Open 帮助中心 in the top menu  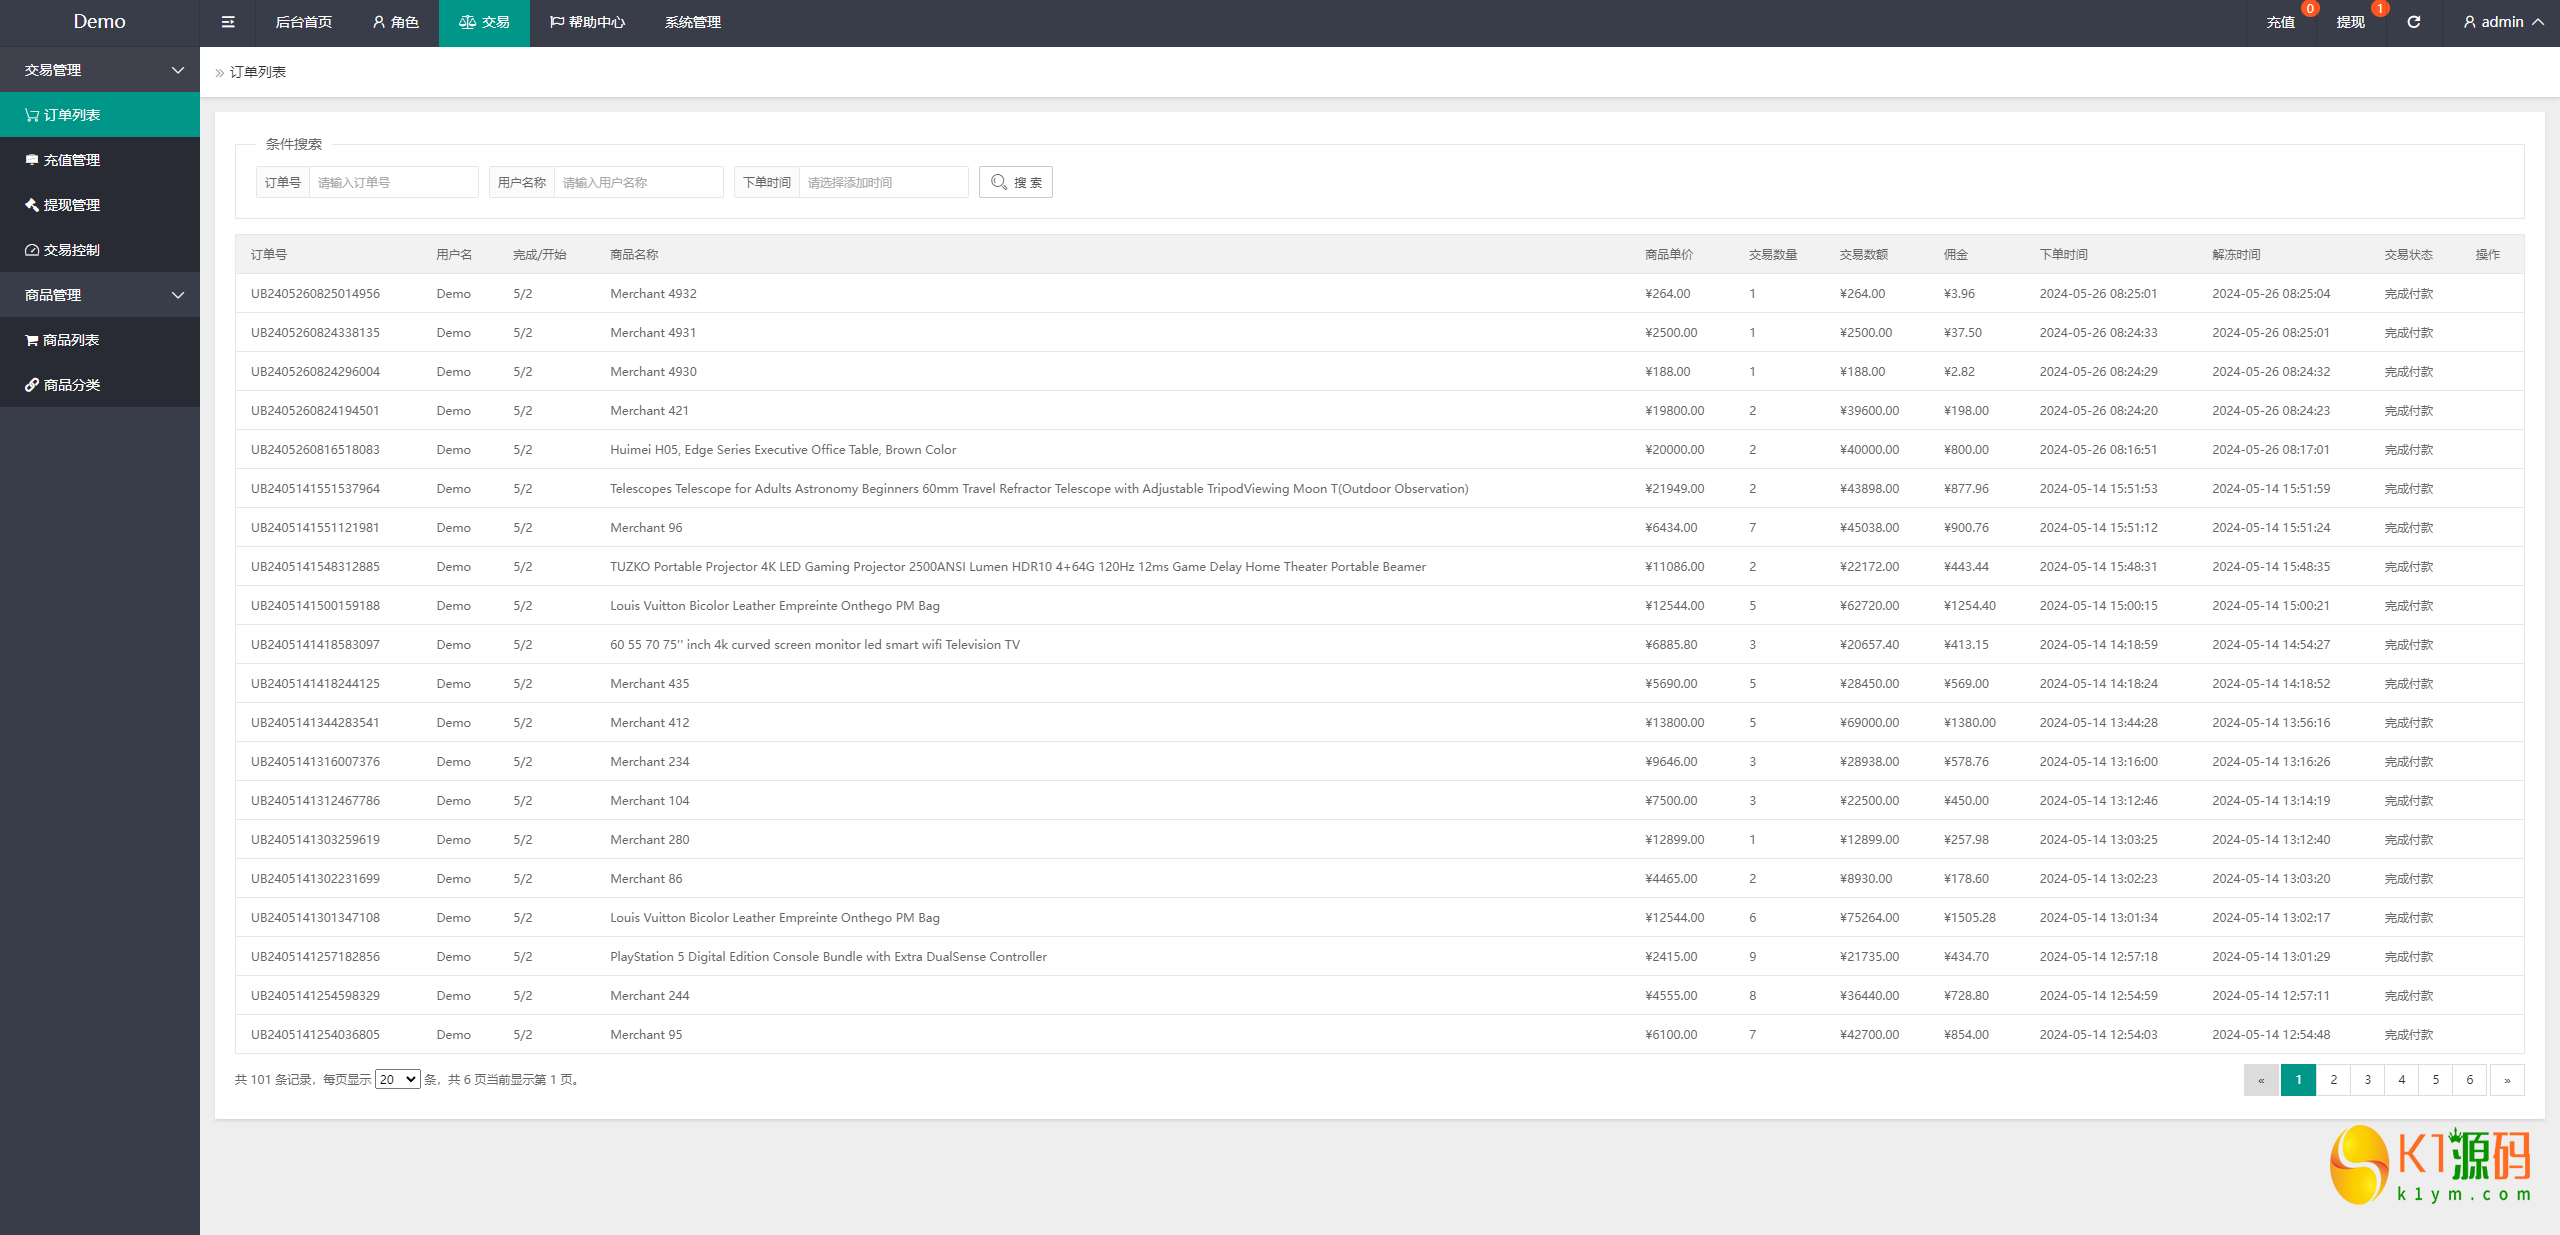[x=587, y=22]
